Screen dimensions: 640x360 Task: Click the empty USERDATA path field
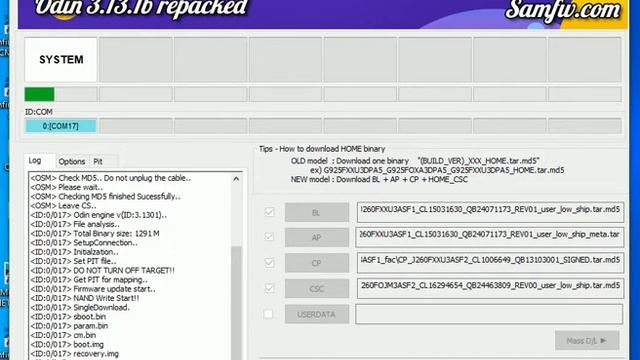(489, 314)
